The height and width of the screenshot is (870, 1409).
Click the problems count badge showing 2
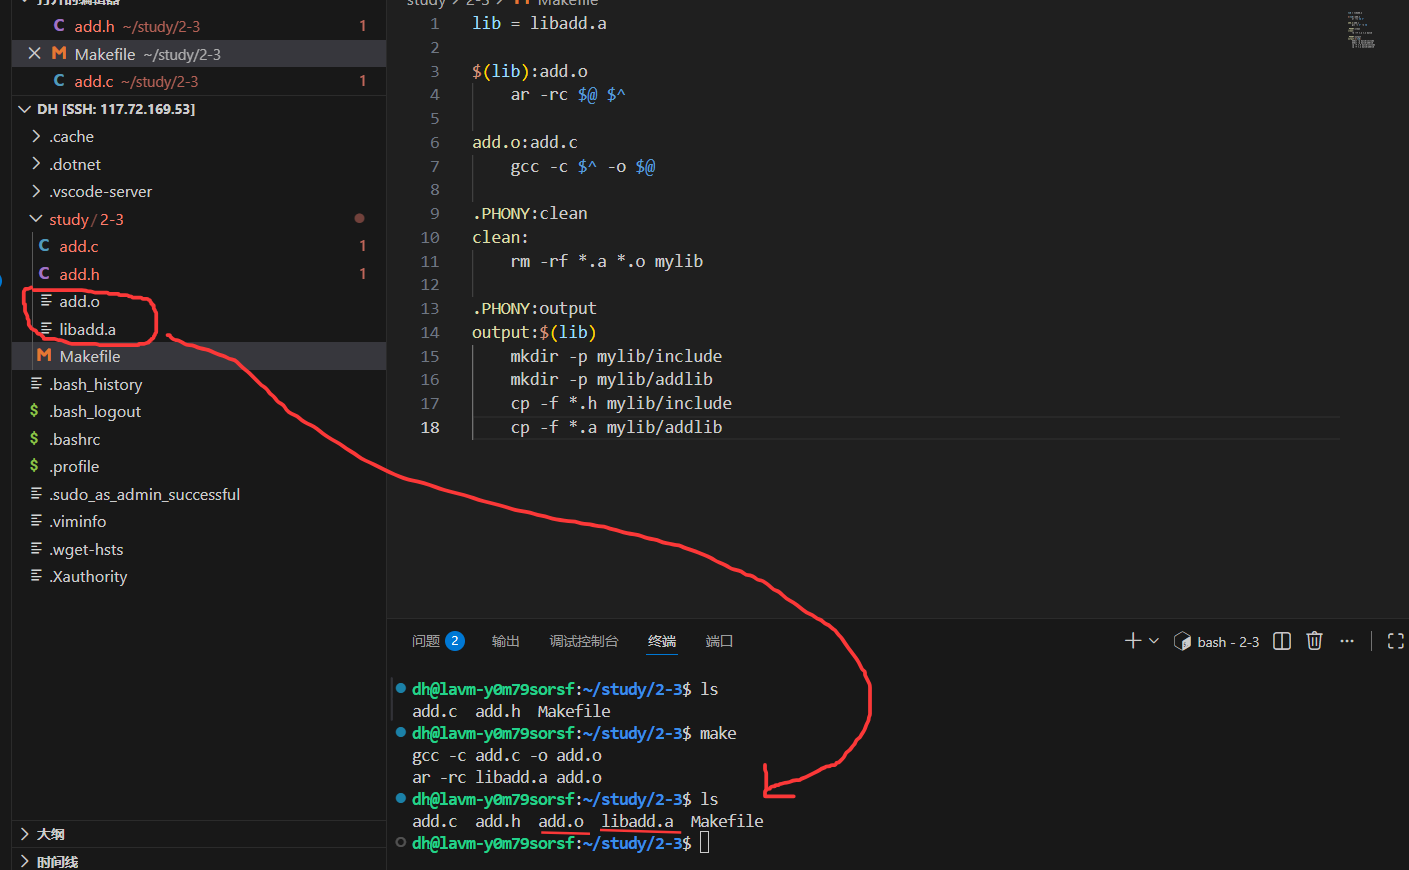click(x=455, y=641)
